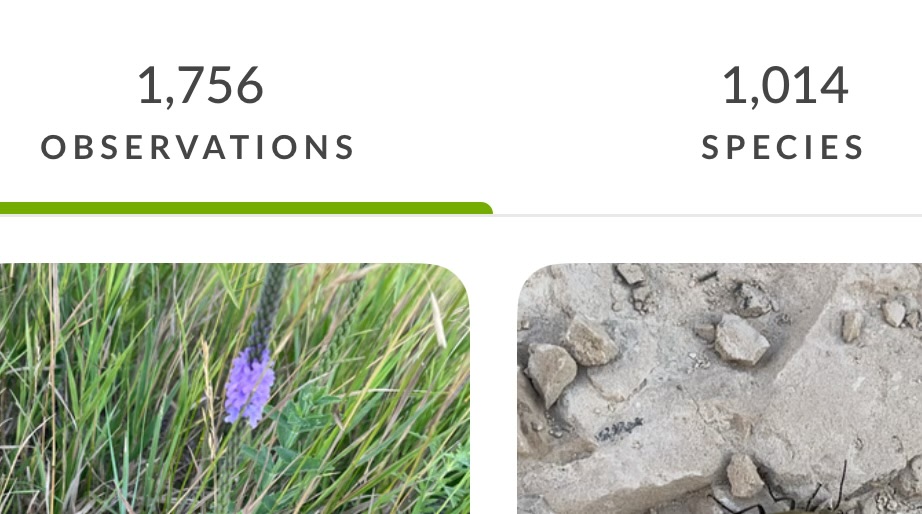Viewport: 922px width, 514px height.
Task: Click the 1,014 species count
Action: coord(785,86)
